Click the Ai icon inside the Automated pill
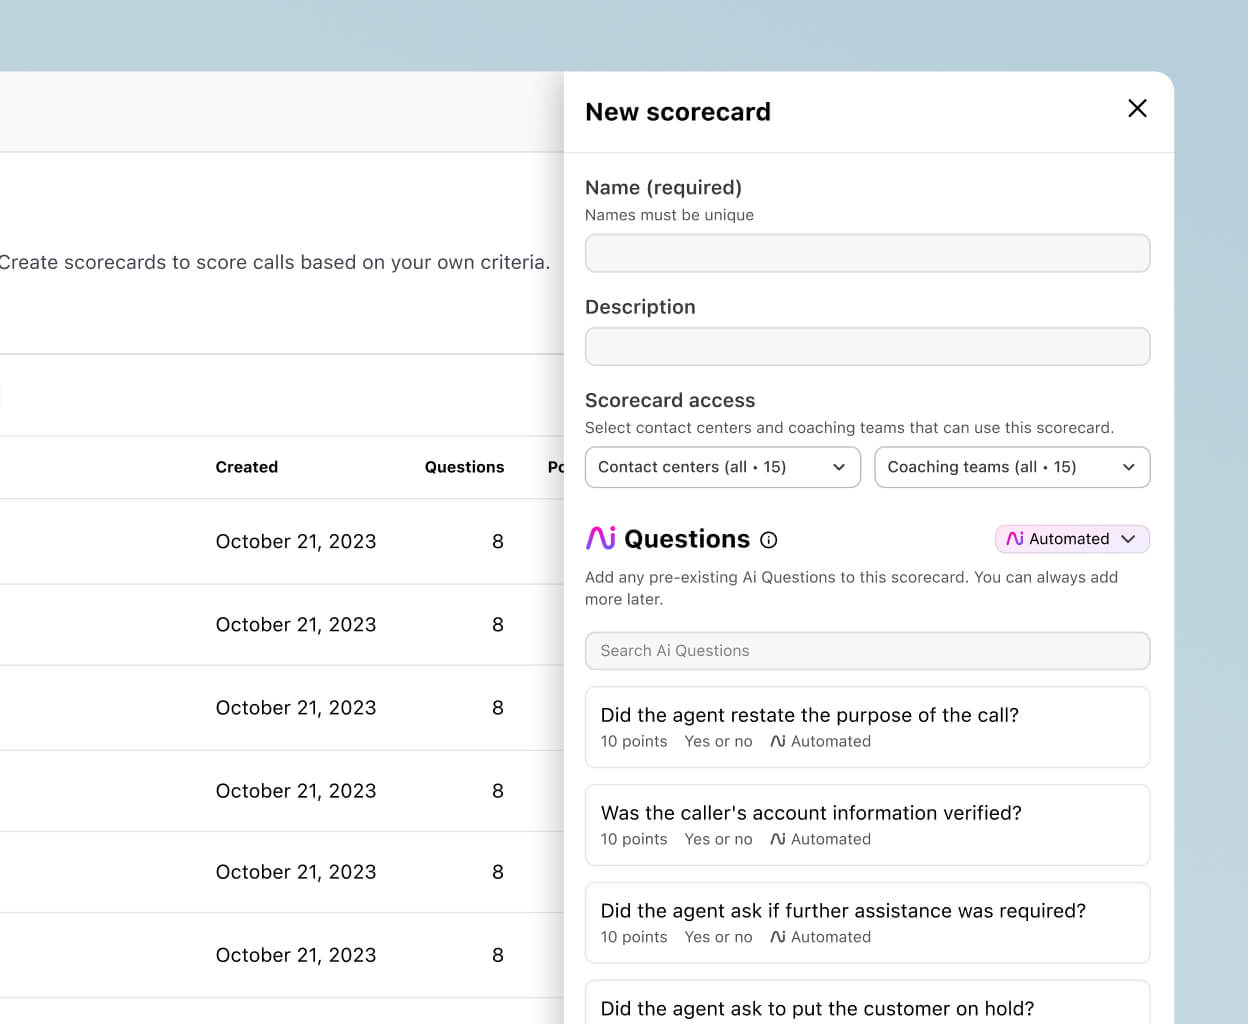Viewport: 1248px width, 1024px height. 1013,539
